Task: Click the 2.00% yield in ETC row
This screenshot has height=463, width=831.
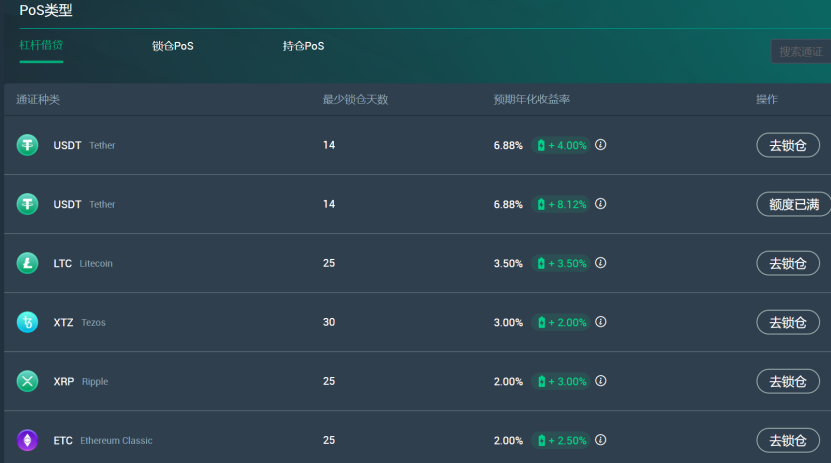Action: click(x=508, y=441)
